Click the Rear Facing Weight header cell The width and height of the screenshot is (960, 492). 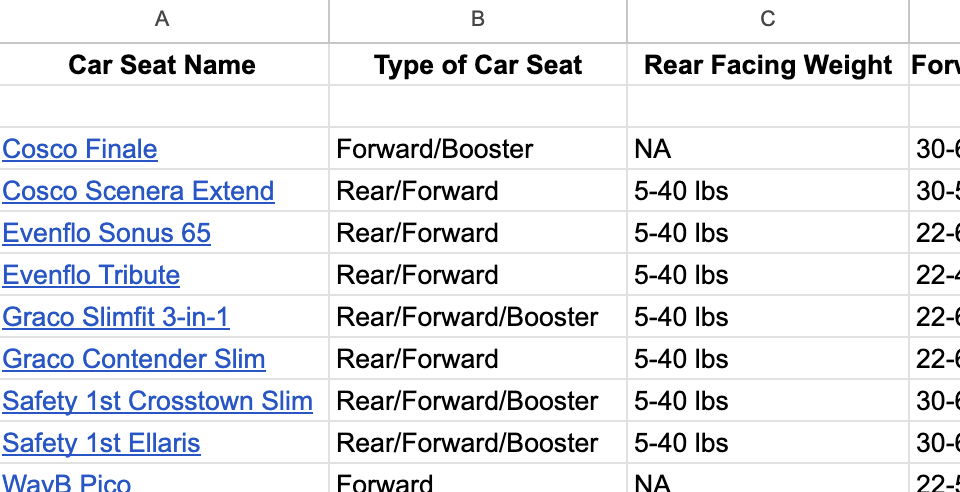[x=768, y=65]
